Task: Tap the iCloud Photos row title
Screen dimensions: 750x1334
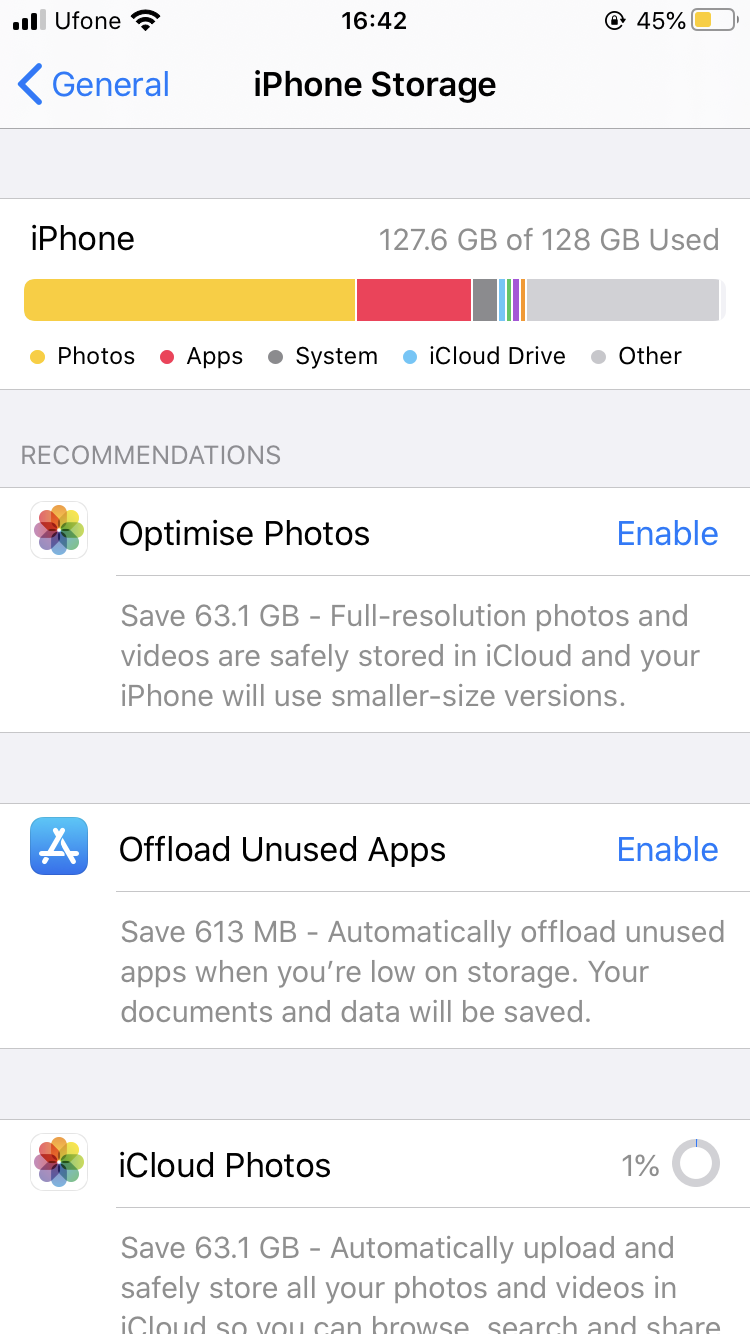Action: tap(225, 1166)
